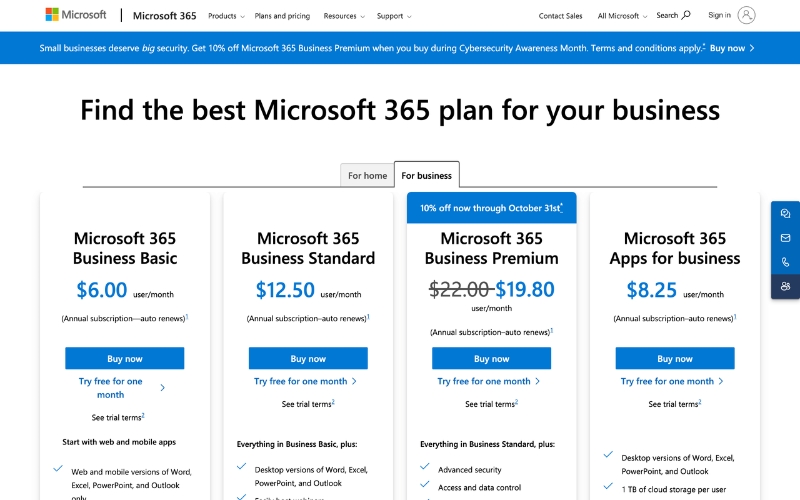Click the phone call icon

tap(785, 262)
